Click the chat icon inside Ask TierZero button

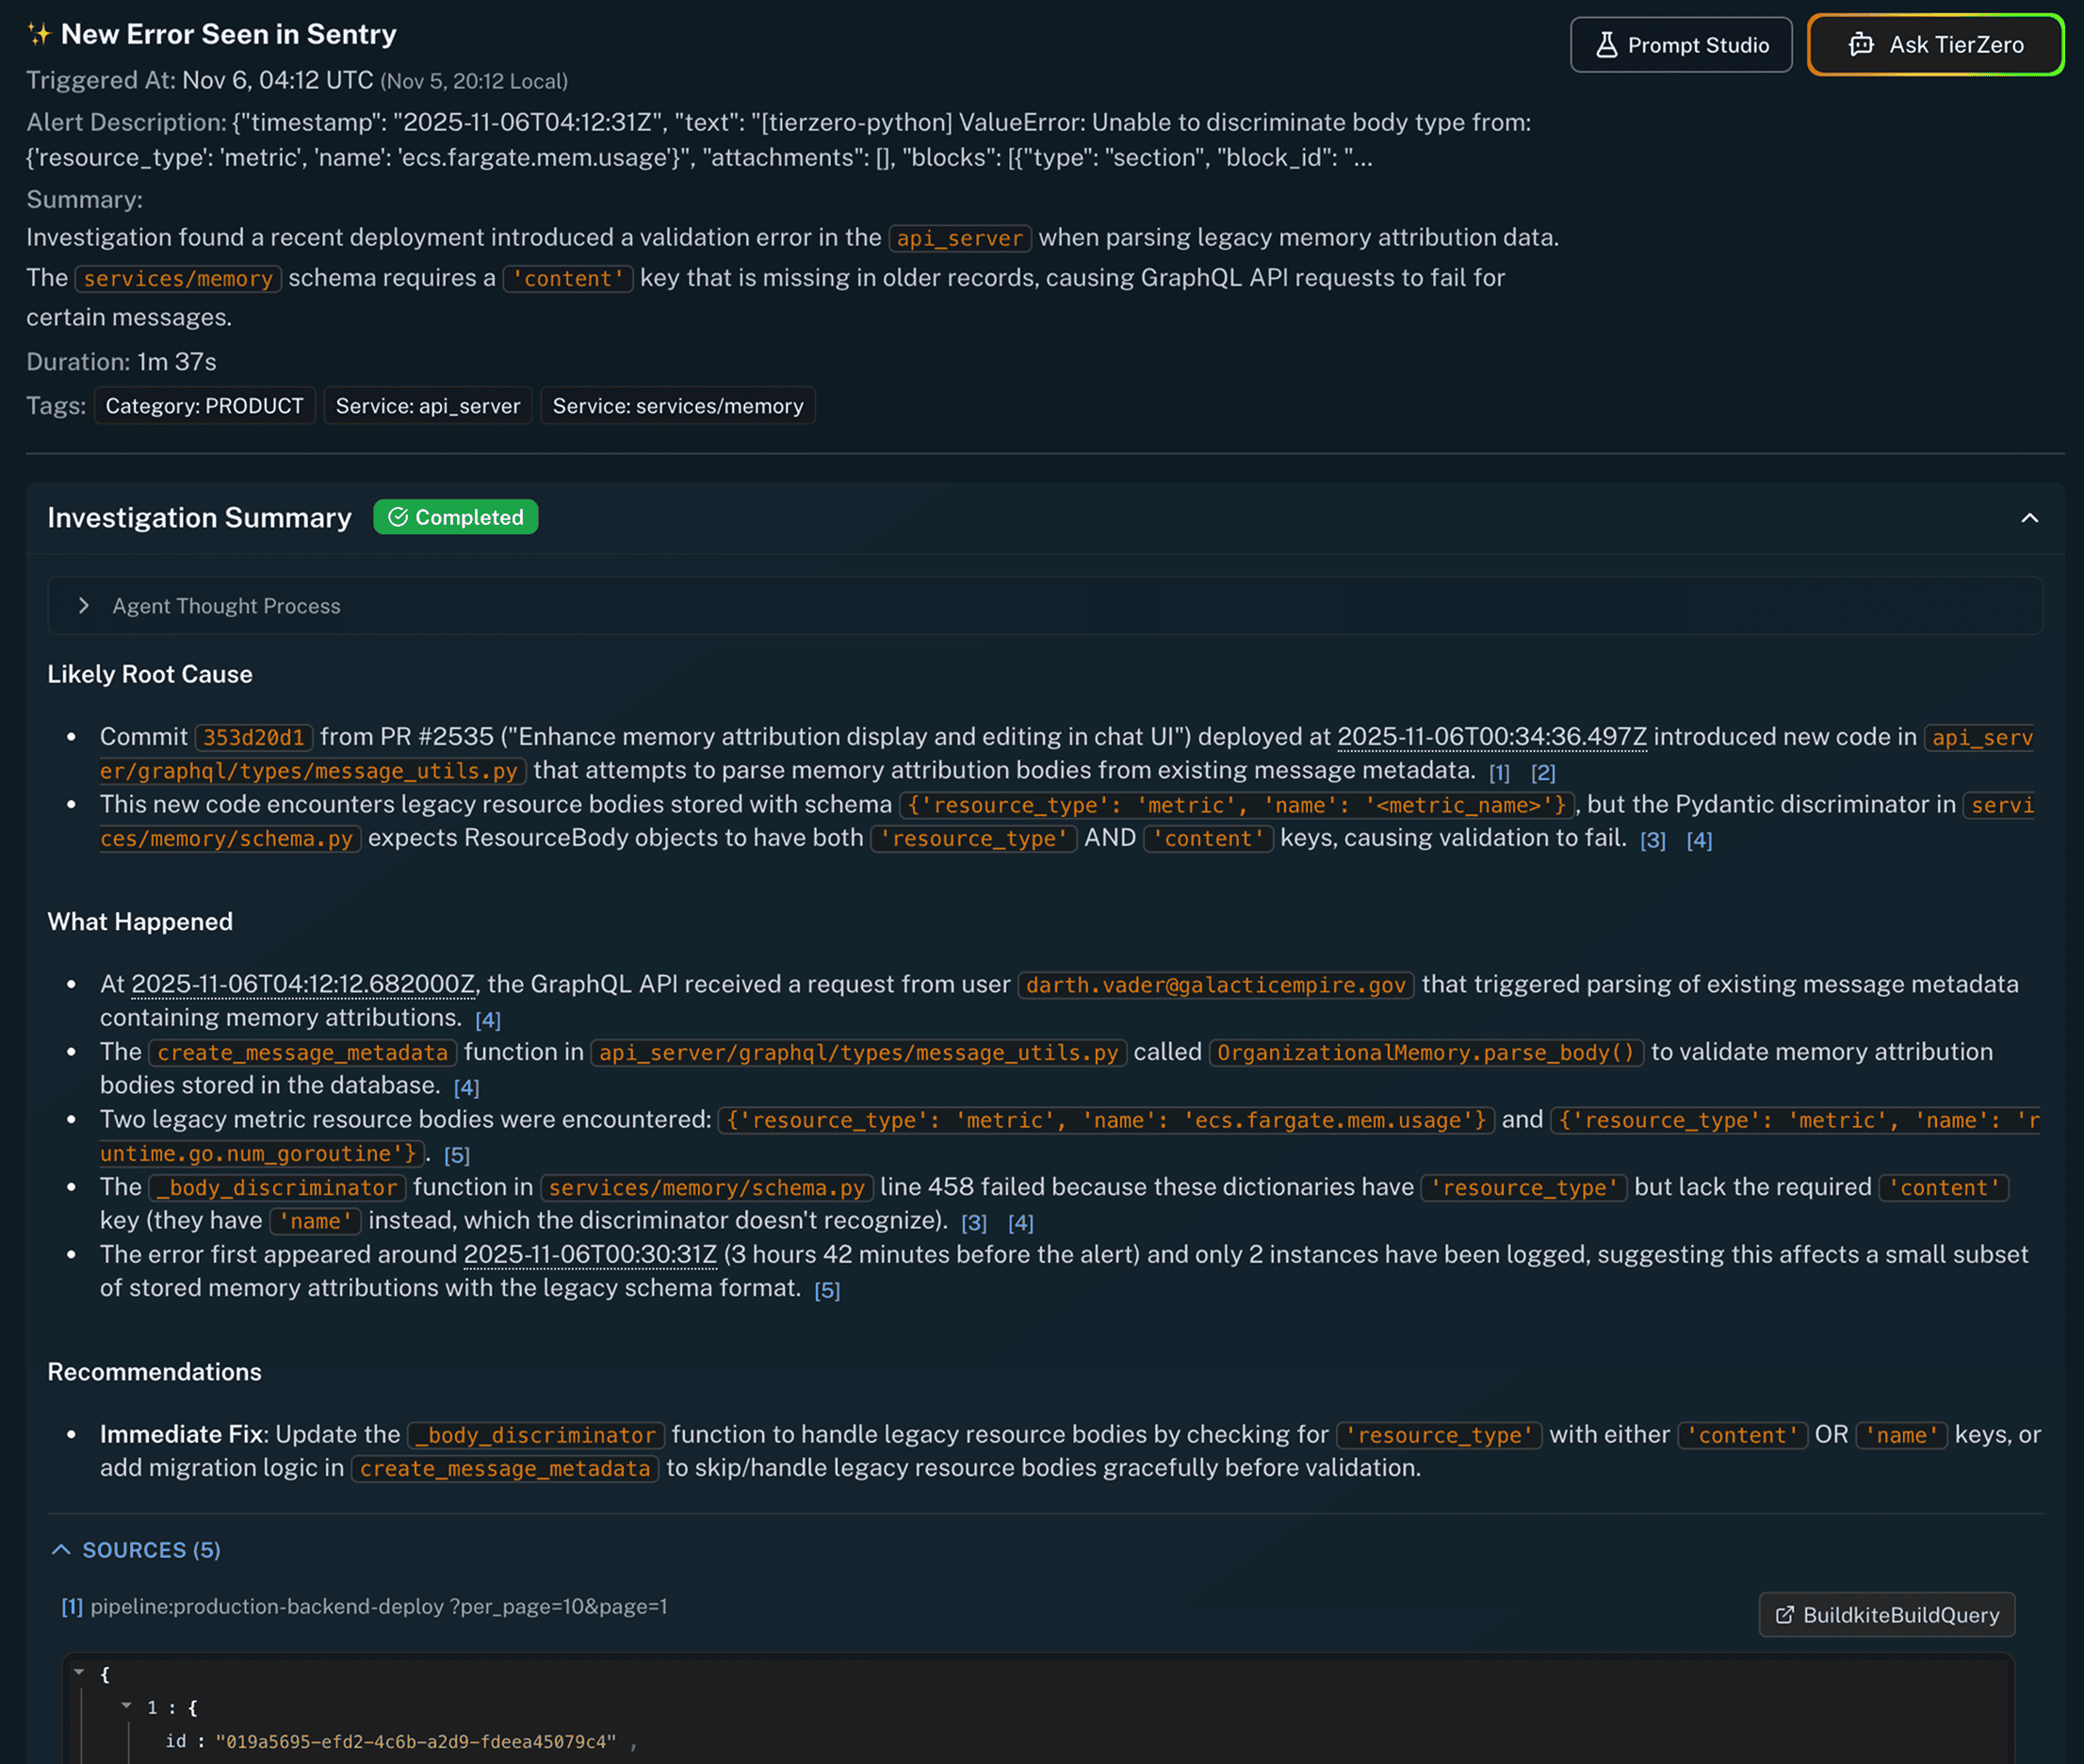(1861, 44)
